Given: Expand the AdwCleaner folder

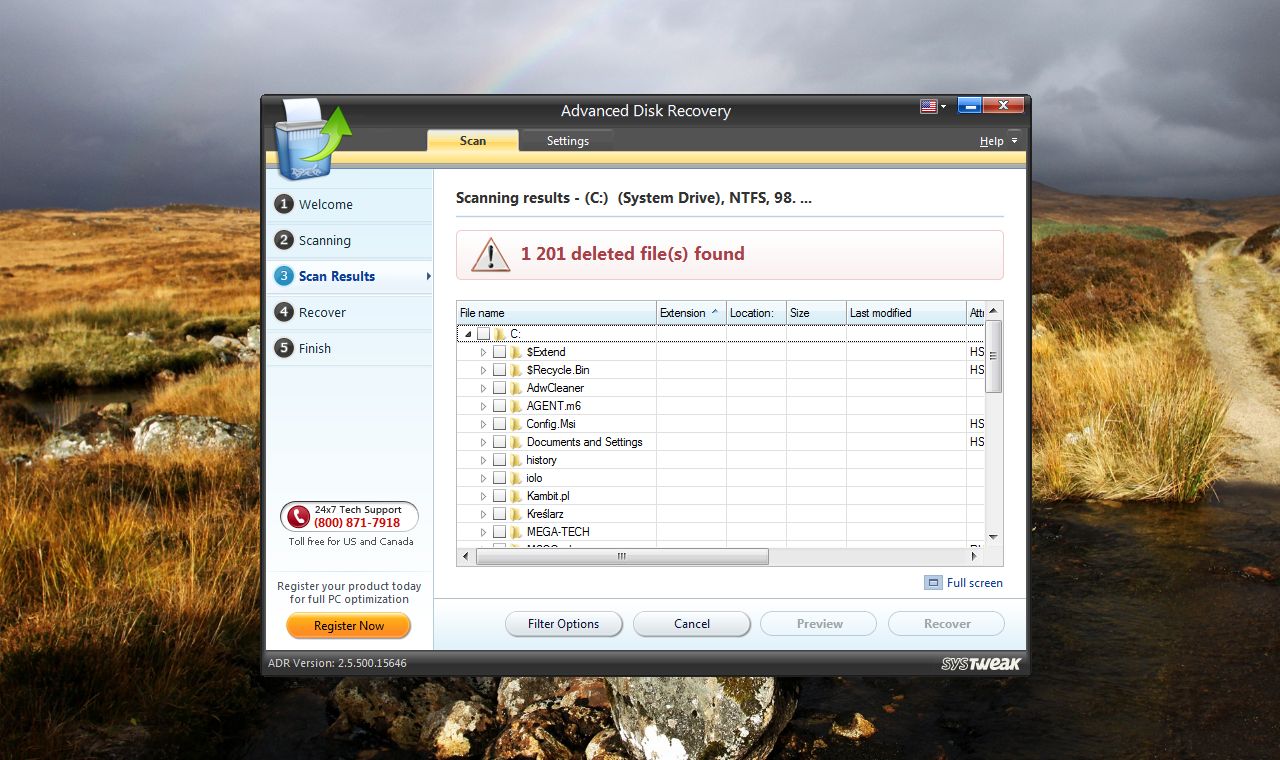Looking at the screenshot, I should click(483, 388).
